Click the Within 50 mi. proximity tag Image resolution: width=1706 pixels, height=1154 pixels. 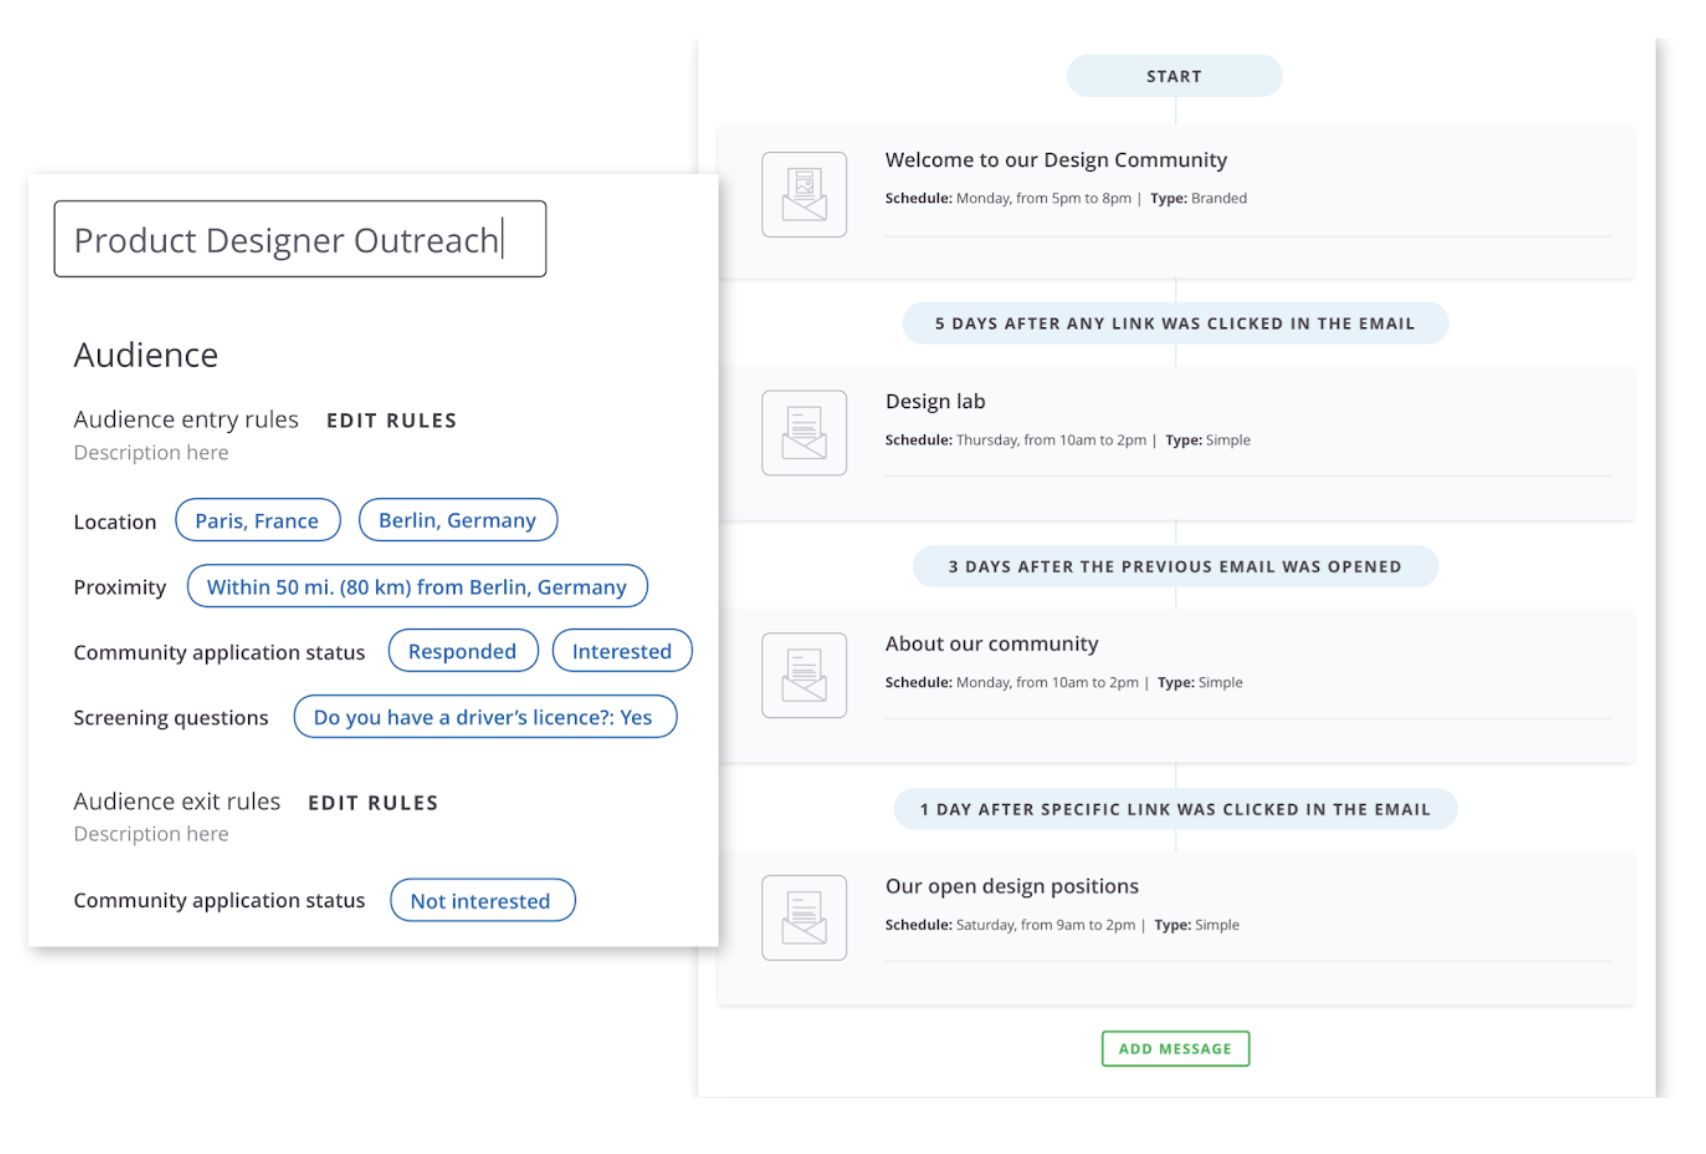click(416, 587)
